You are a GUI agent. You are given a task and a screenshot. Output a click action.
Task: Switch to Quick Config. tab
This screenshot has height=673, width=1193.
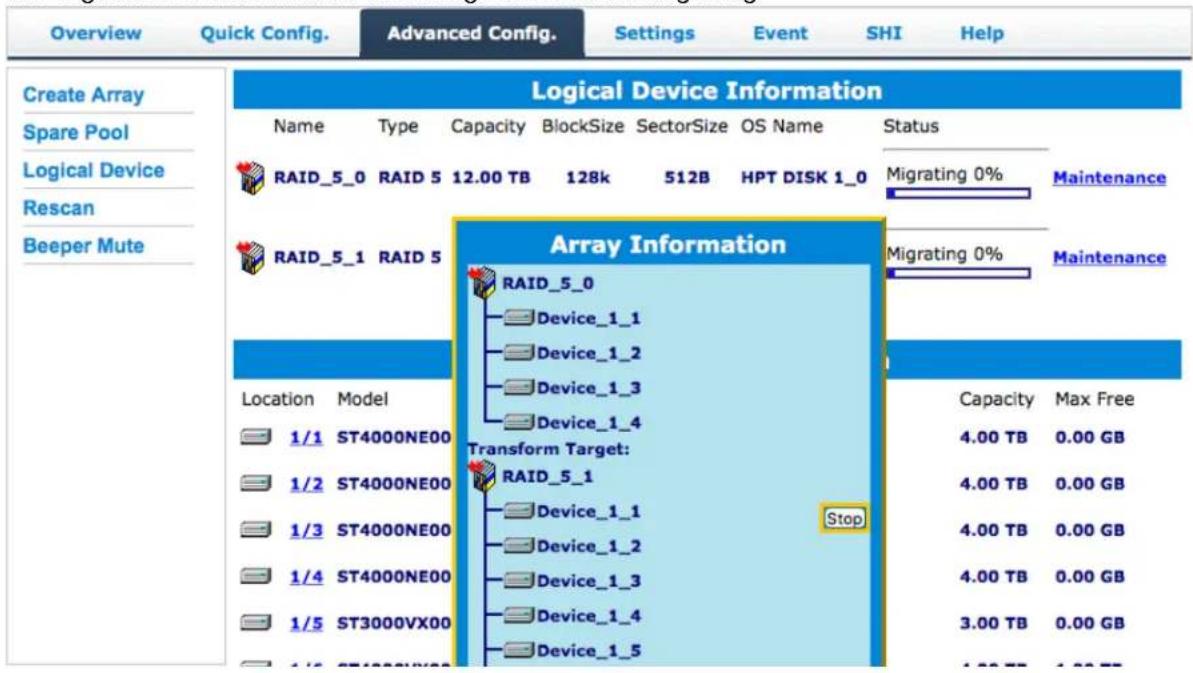coord(264,33)
